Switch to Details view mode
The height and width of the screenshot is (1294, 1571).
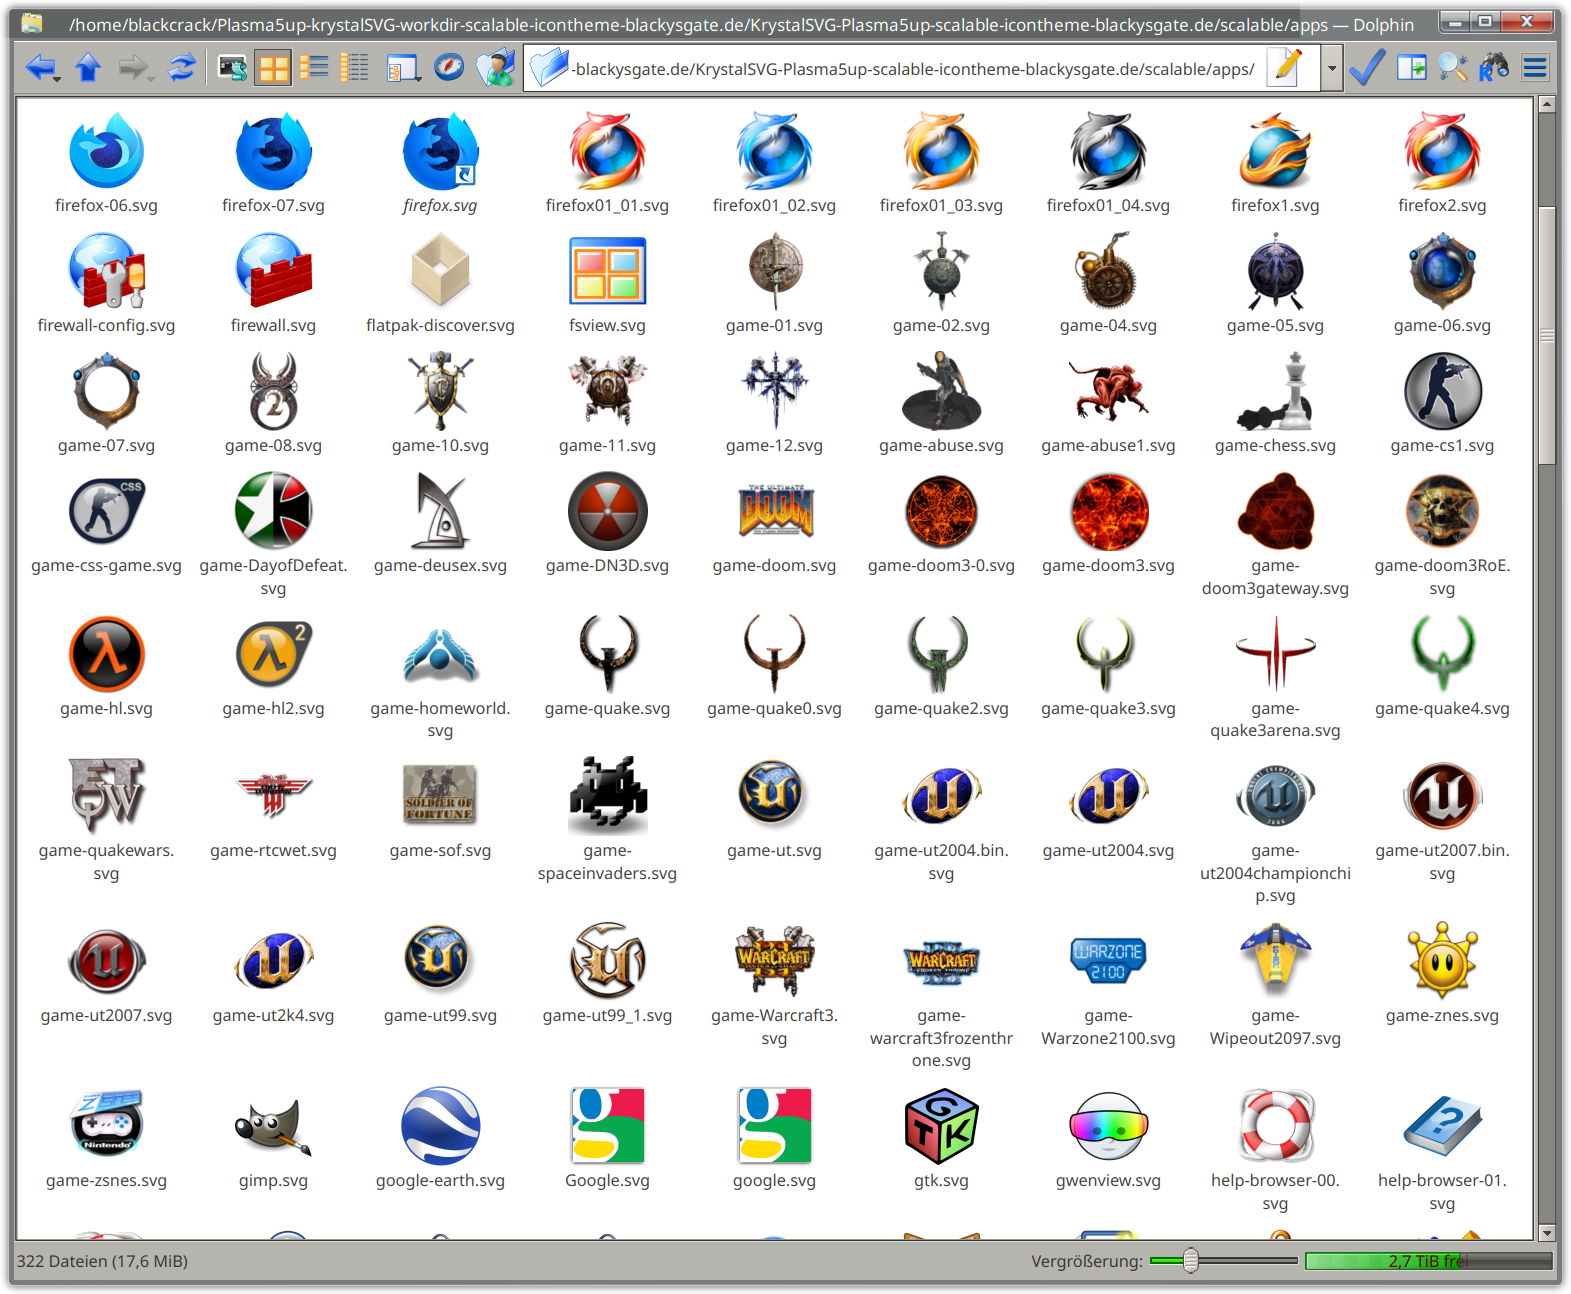pyautogui.click(x=354, y=68)
